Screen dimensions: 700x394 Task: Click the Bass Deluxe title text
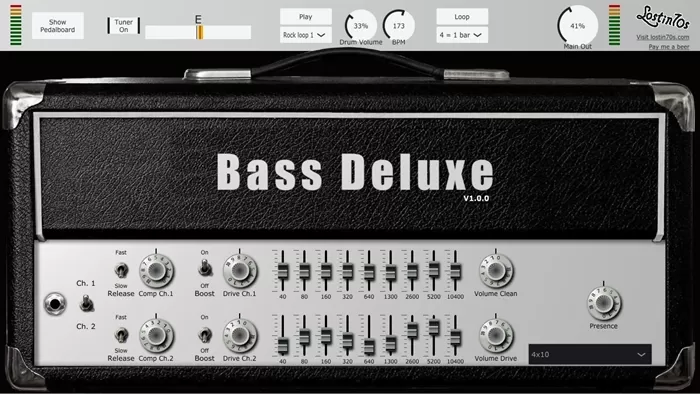[355, 172]
